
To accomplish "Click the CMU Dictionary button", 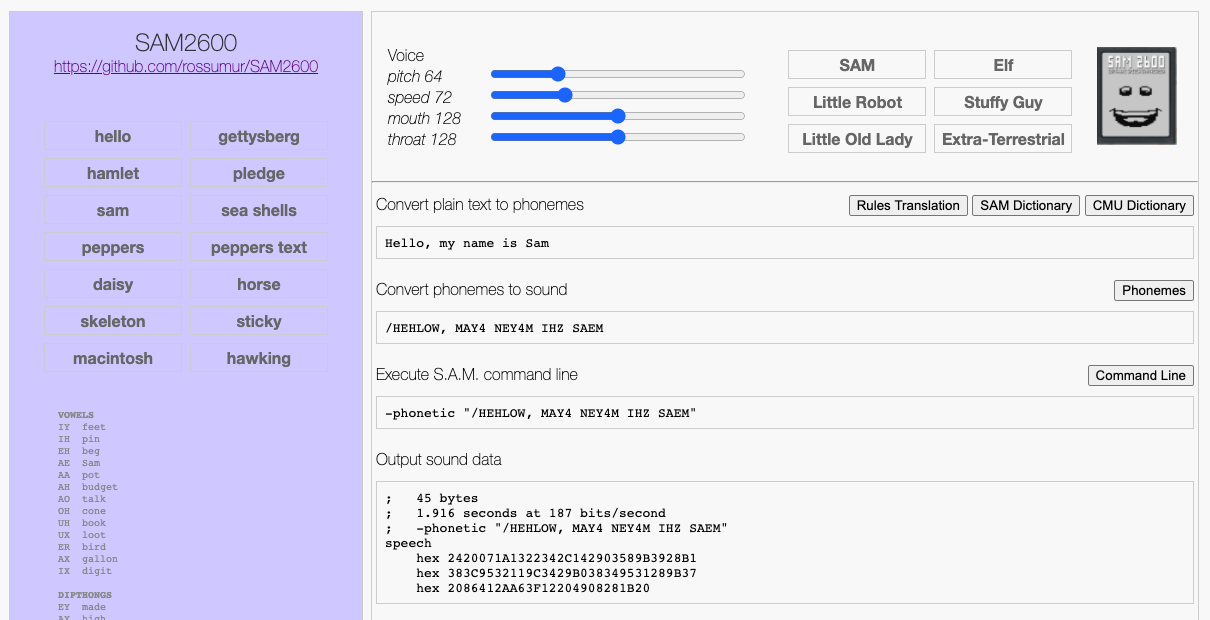I will (1139, 205).
